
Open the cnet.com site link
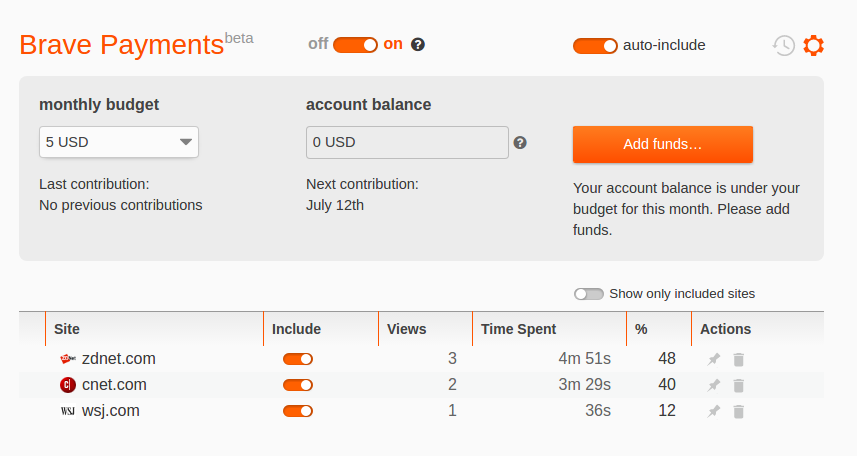click(x=114, y=385)
